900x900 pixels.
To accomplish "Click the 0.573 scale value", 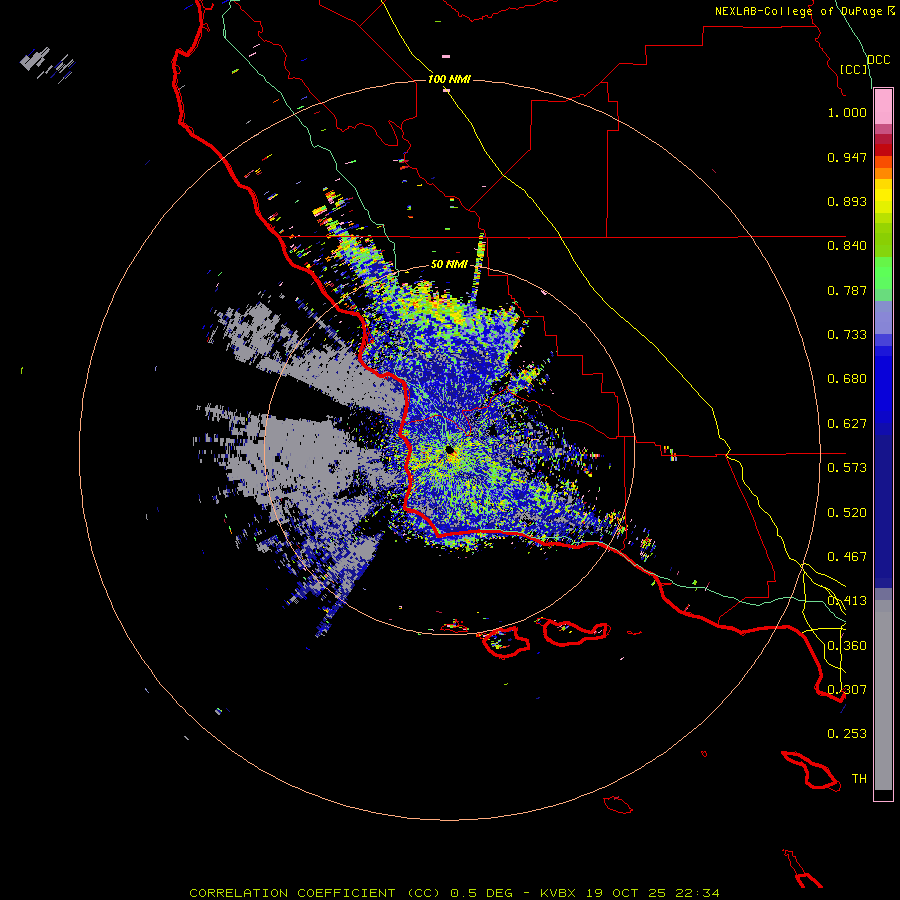I will pos(847,468).
